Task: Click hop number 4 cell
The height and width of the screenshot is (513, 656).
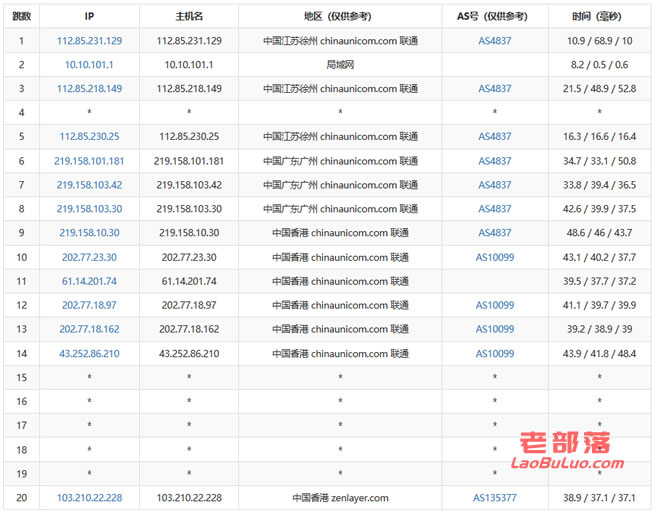Action: (21, 112)
